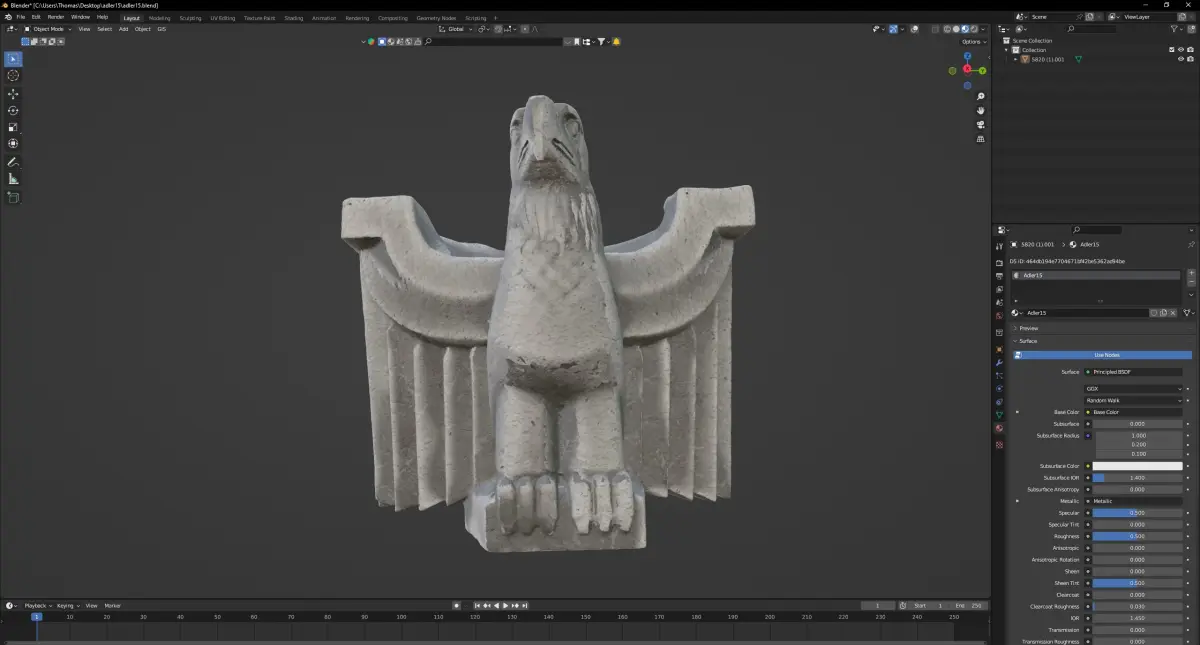Screen dimensions: 1200x645
Task: Switch perspective/orthographic grid icon in viewport
Action: (981, 139)
